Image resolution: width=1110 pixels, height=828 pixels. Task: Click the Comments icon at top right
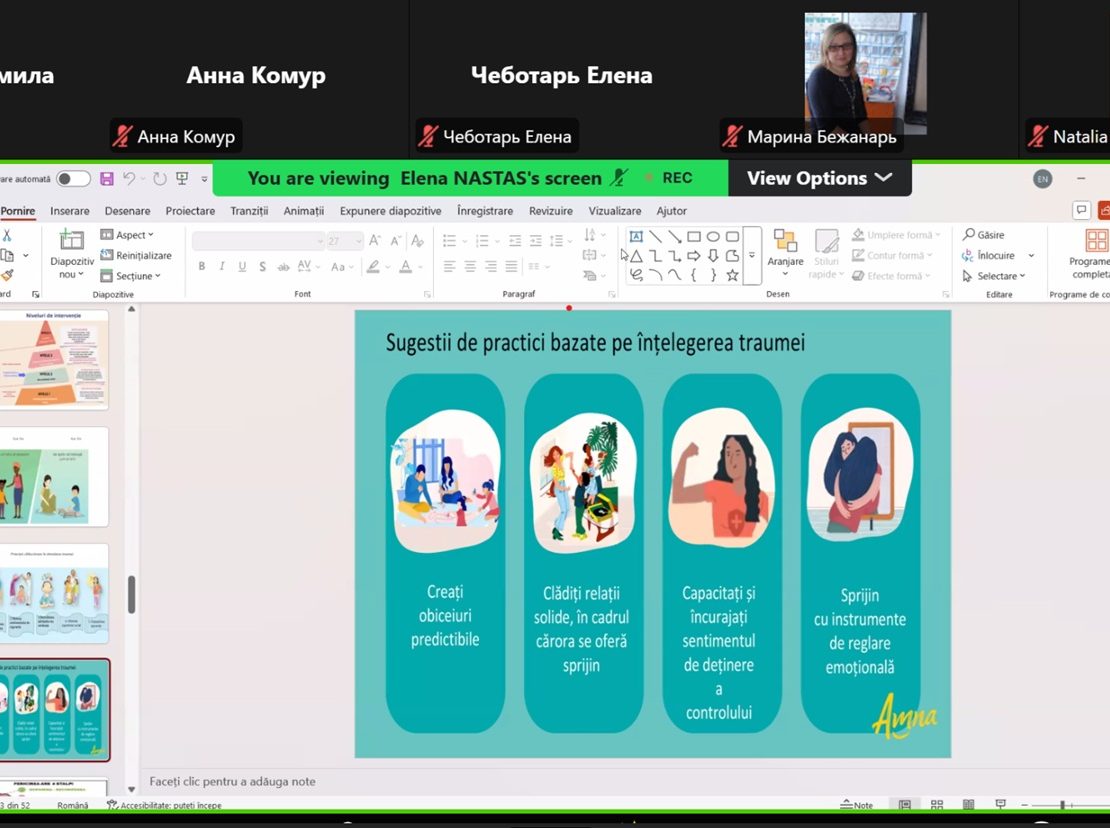tap(1081, 210)
